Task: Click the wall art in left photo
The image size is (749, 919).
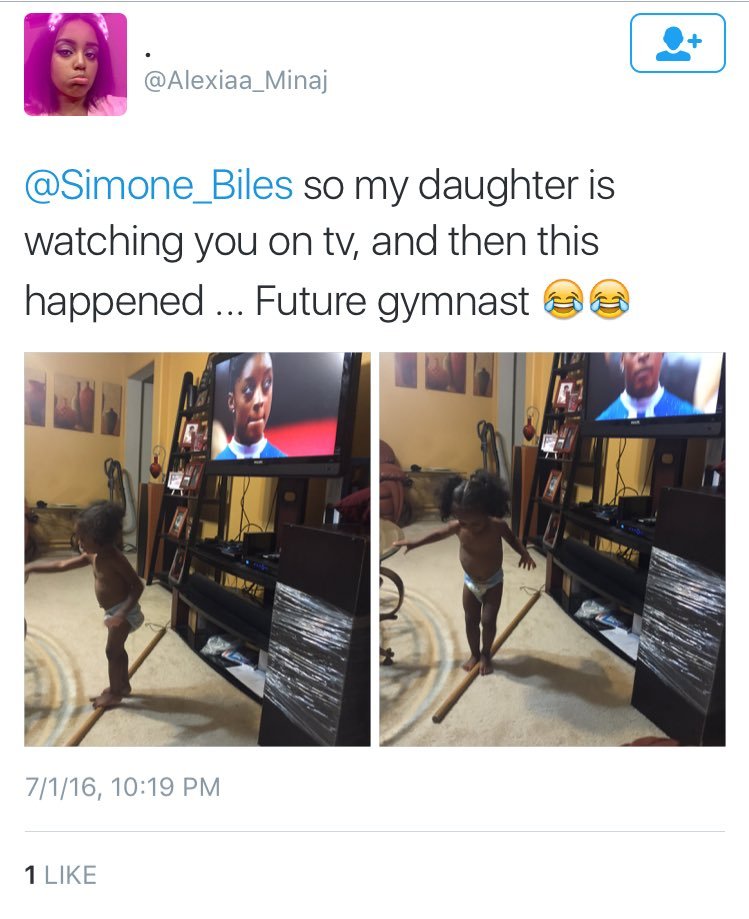Action: pyautogui.click(x=73, y=403)
